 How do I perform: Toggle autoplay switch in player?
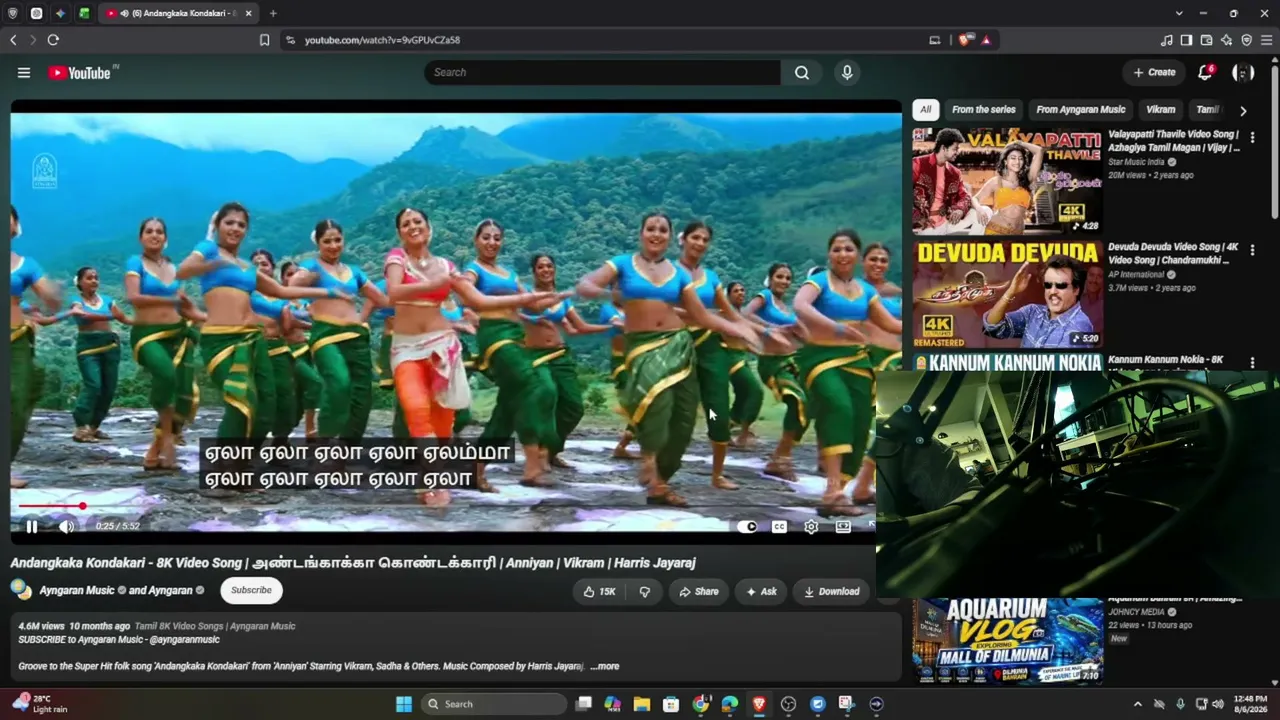tap(747, 527)
